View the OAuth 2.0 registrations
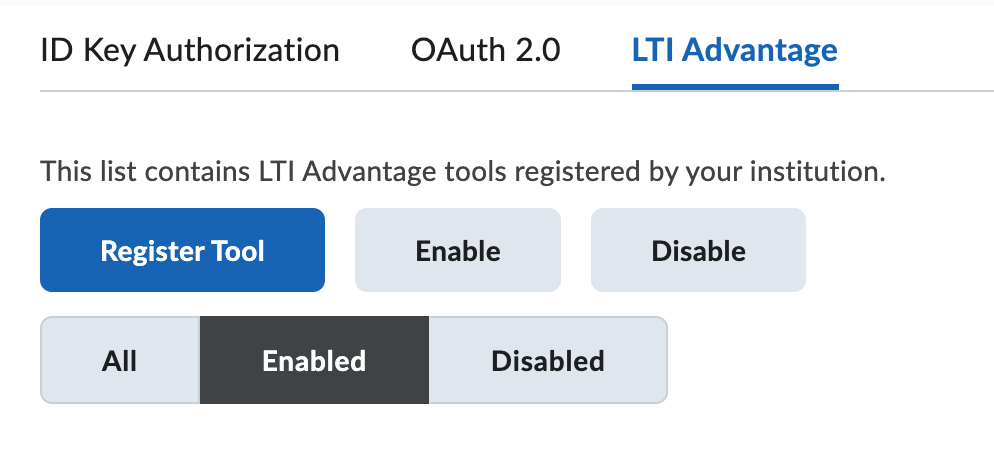994x472 pixels. [485, 50]
